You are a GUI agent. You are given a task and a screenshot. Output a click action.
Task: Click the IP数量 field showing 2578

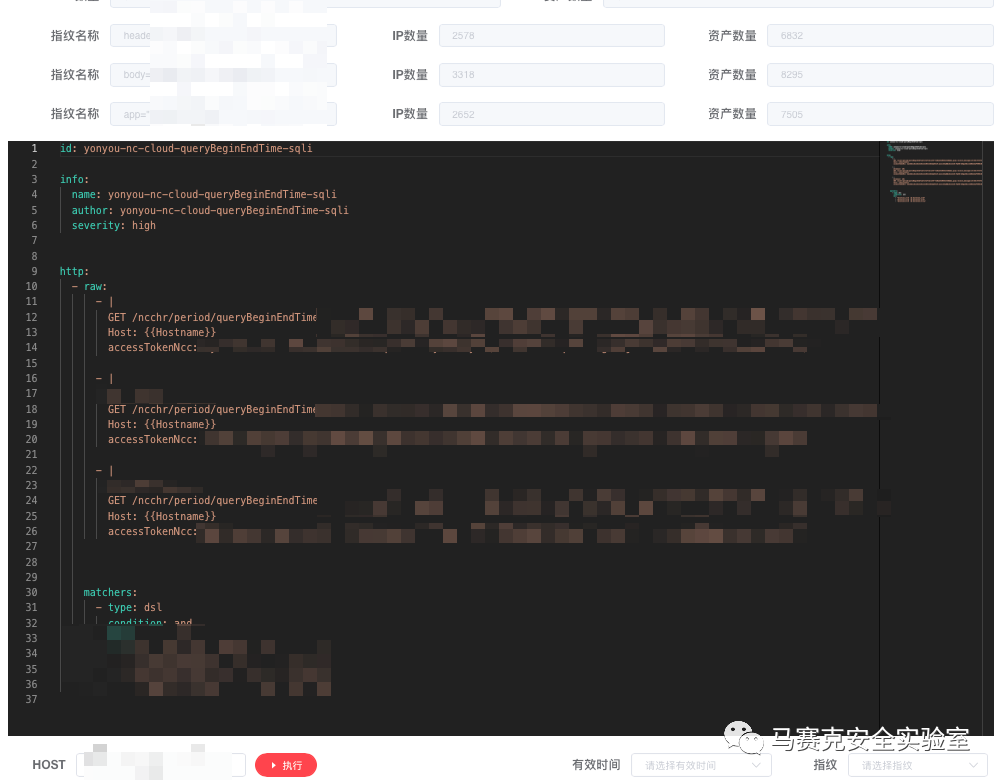[x=551, y=36]
